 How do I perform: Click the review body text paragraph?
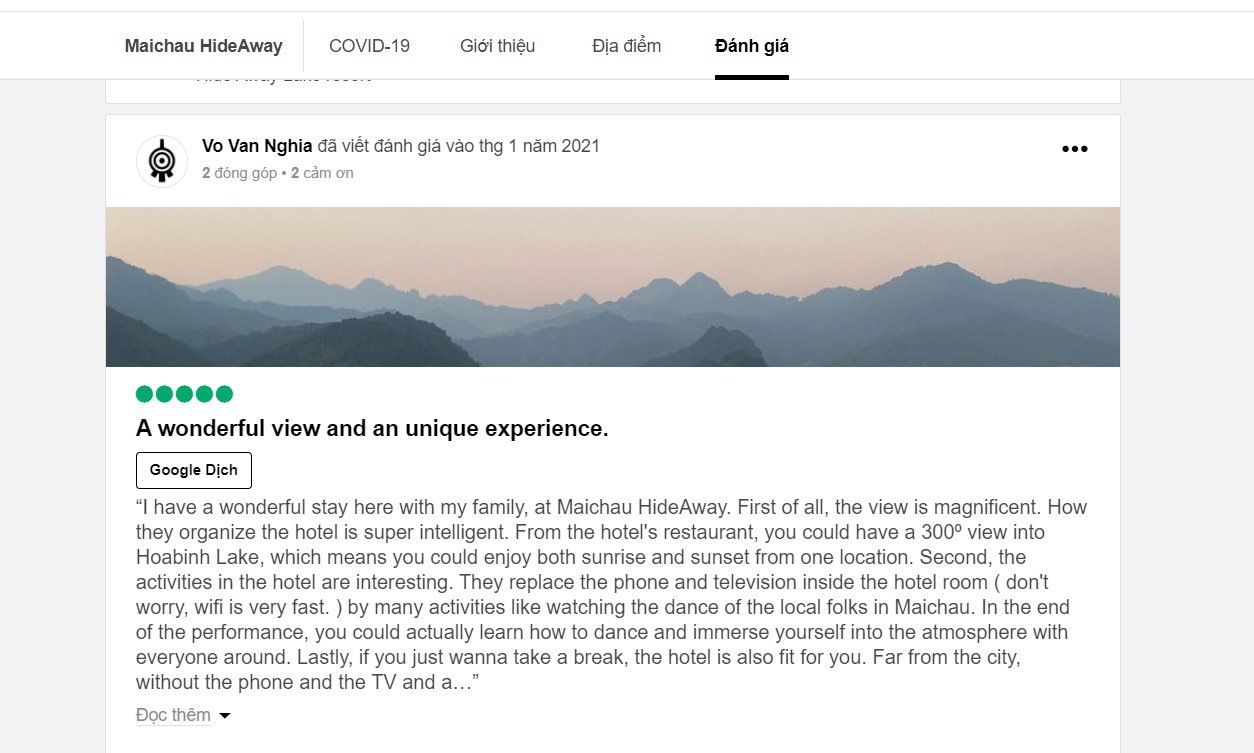pyautogui.click(x=610, y=594)
